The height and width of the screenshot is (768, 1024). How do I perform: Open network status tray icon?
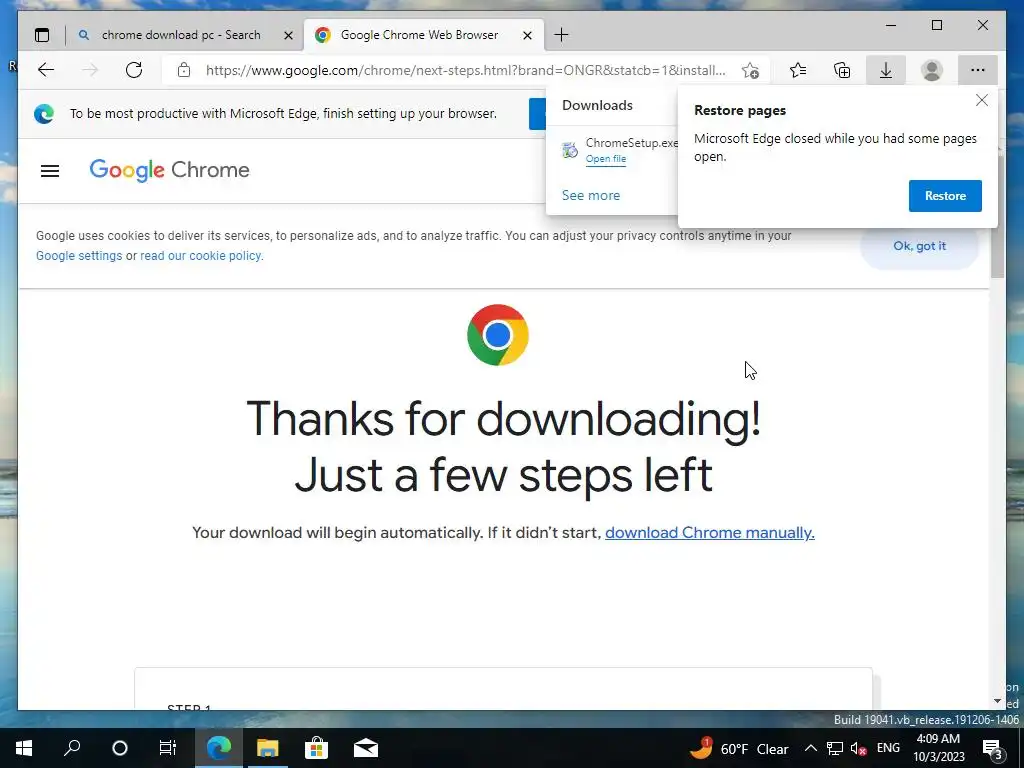(835, 748)
